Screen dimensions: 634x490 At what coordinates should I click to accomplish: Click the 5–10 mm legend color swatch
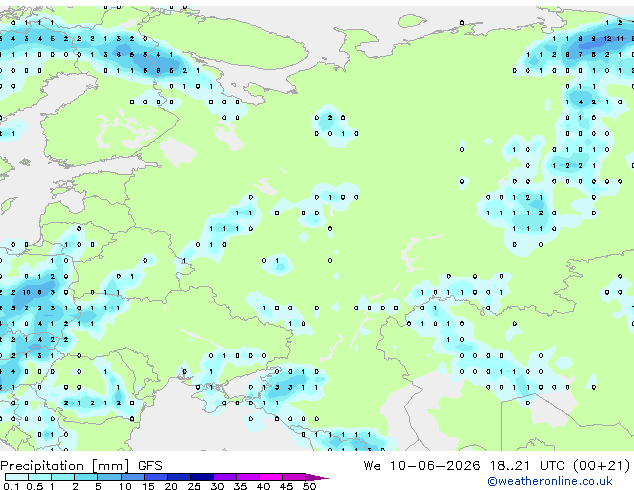tap(110, 477)
